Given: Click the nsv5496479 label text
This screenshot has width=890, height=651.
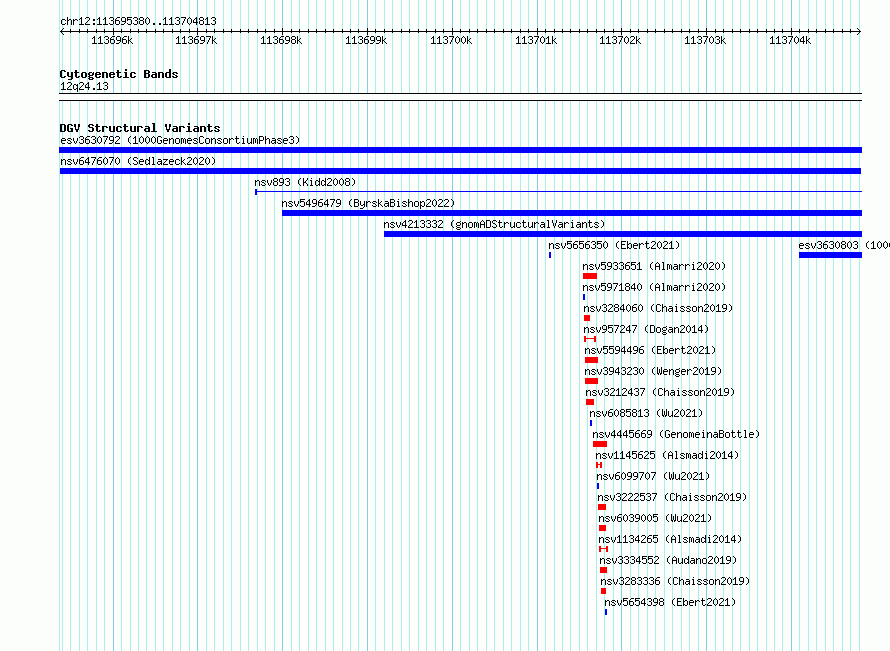Looking at the screenshot, I should 368,203.
